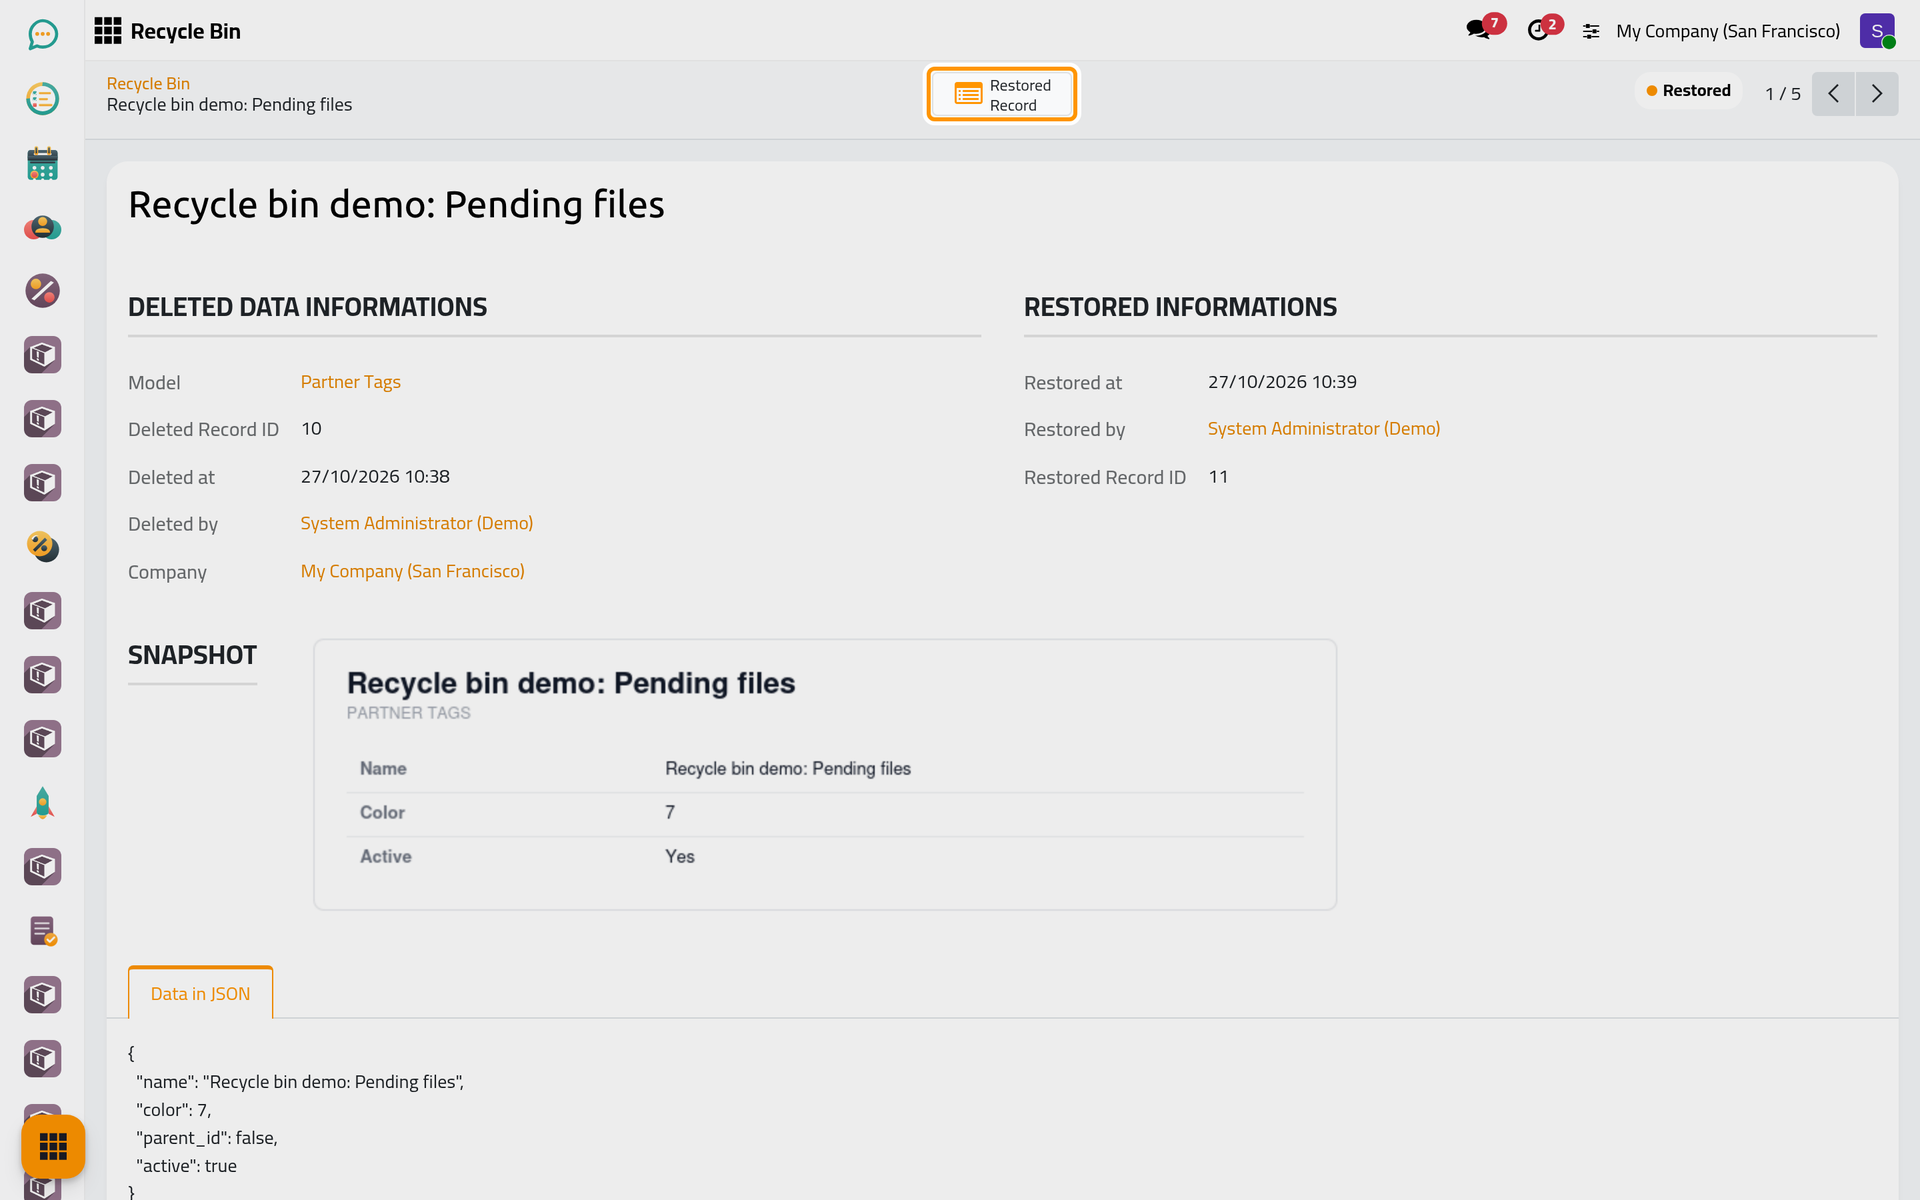
Task: Click the orange floating apps grid button
Action: 53,1146
